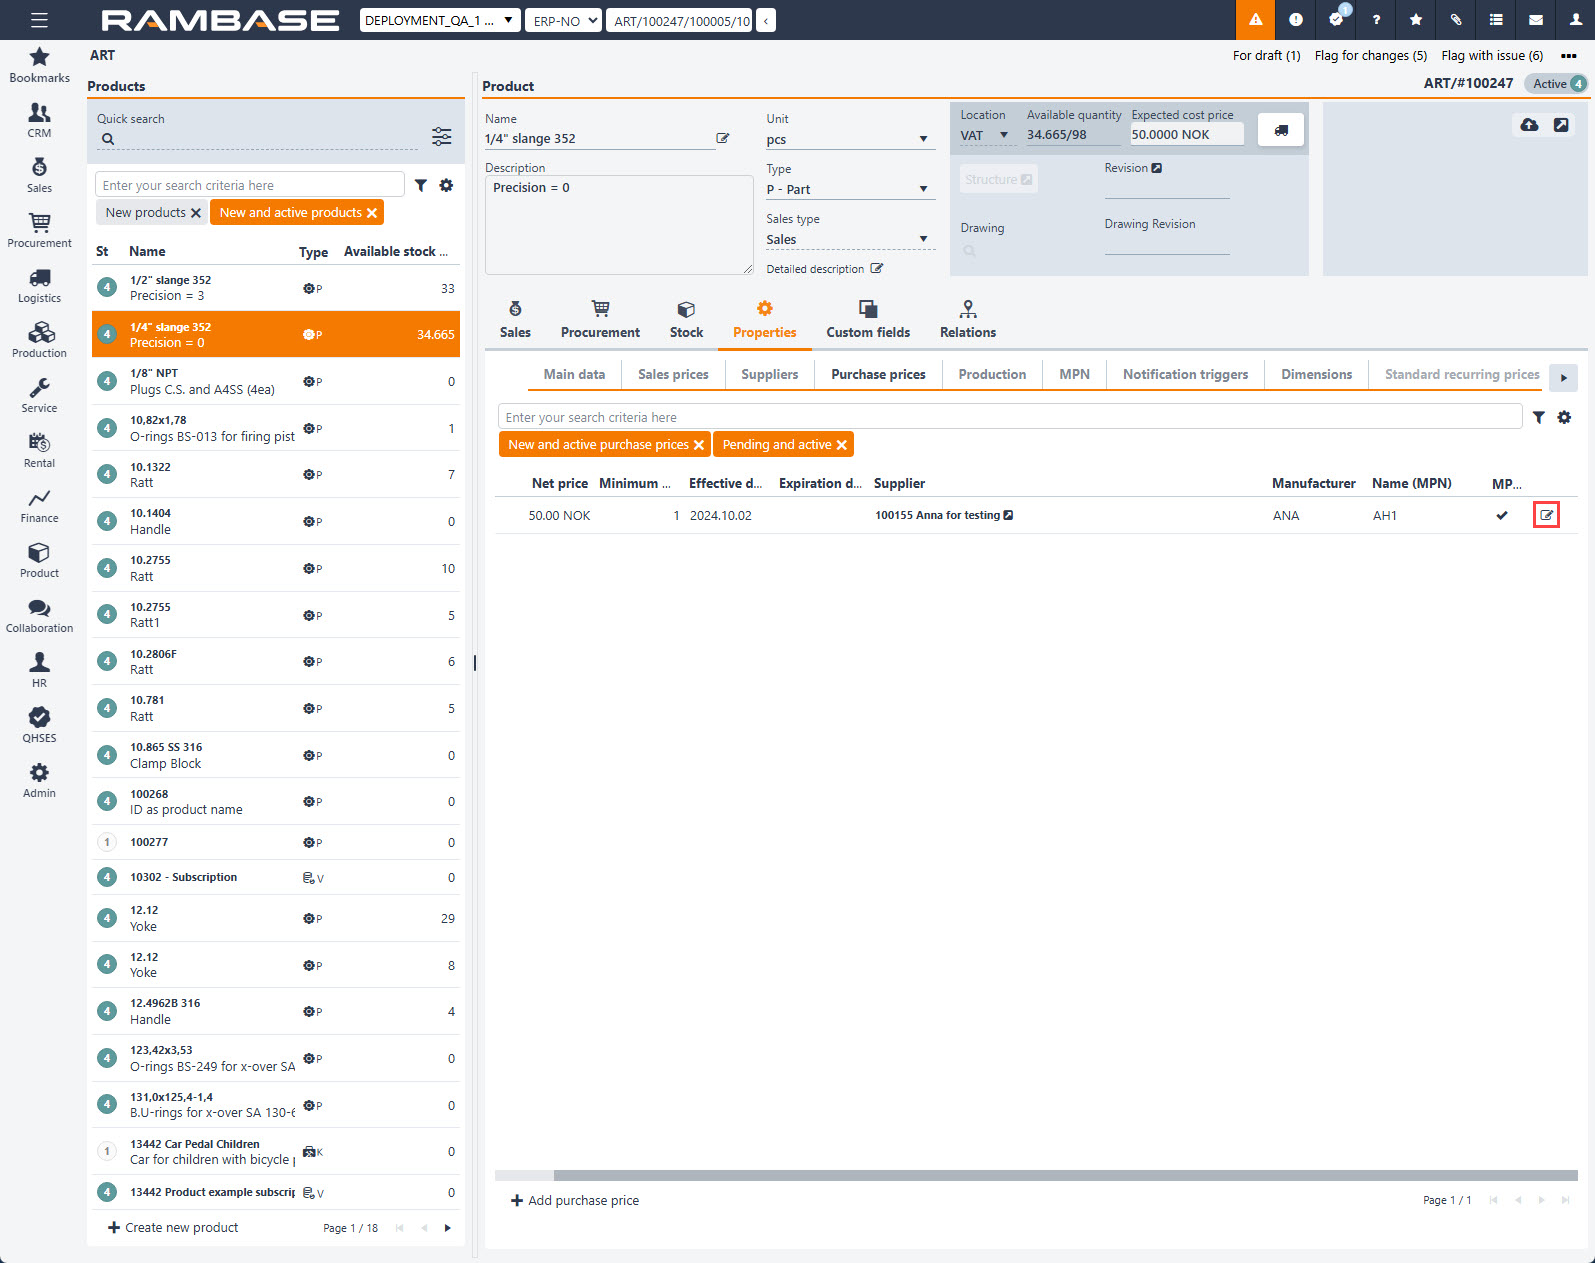The image size is (1595, 1263).
Task: Open the hamburger main menu
Action: (x=39, y=20)
